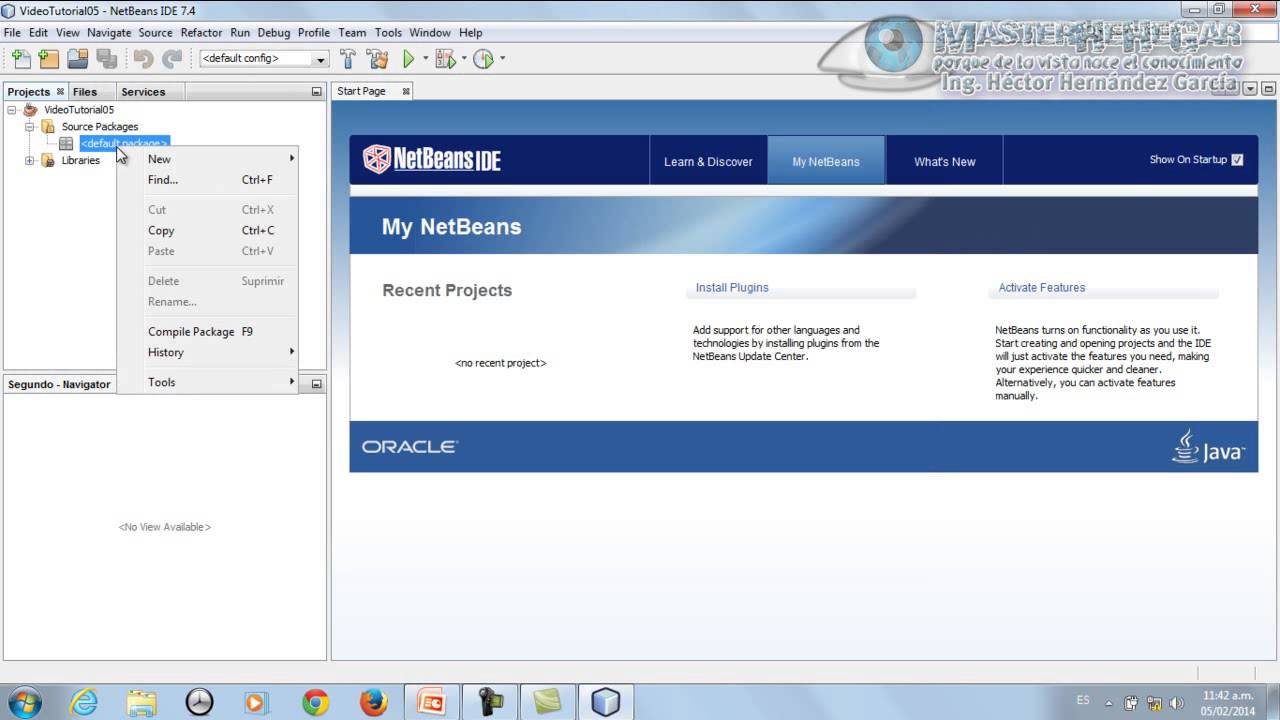
Task: Click the New Project toolbar icon
Action: coord(48,59)
